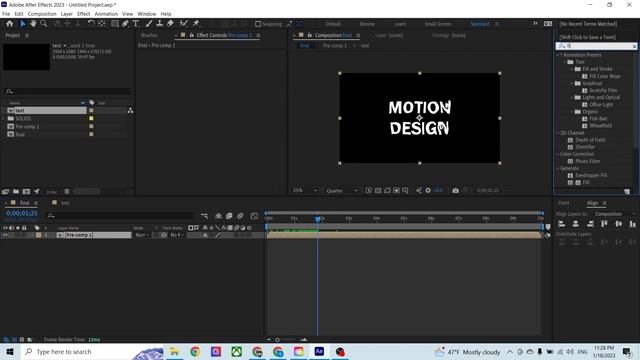640x360 pixels.
Task: Click the timeline layer search field
Action: tap(120, 216)
